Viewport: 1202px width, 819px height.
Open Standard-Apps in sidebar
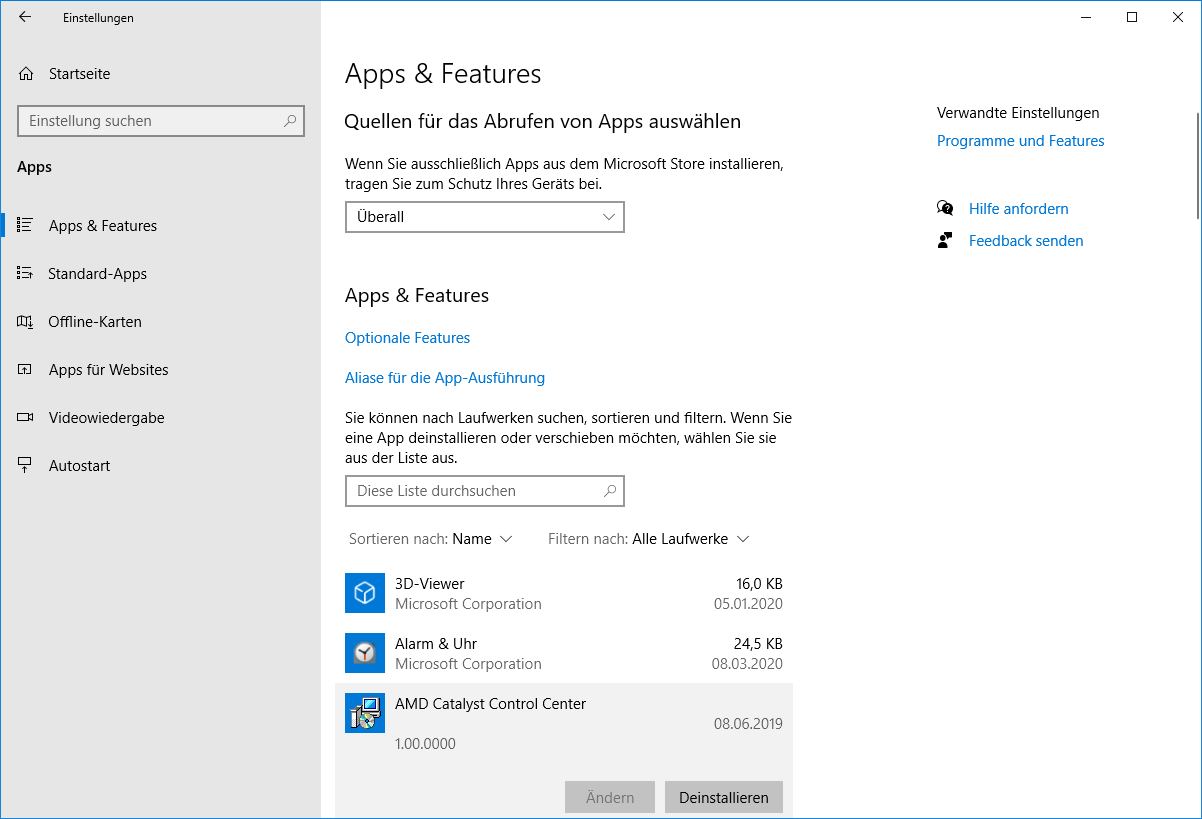click(160, 274)
